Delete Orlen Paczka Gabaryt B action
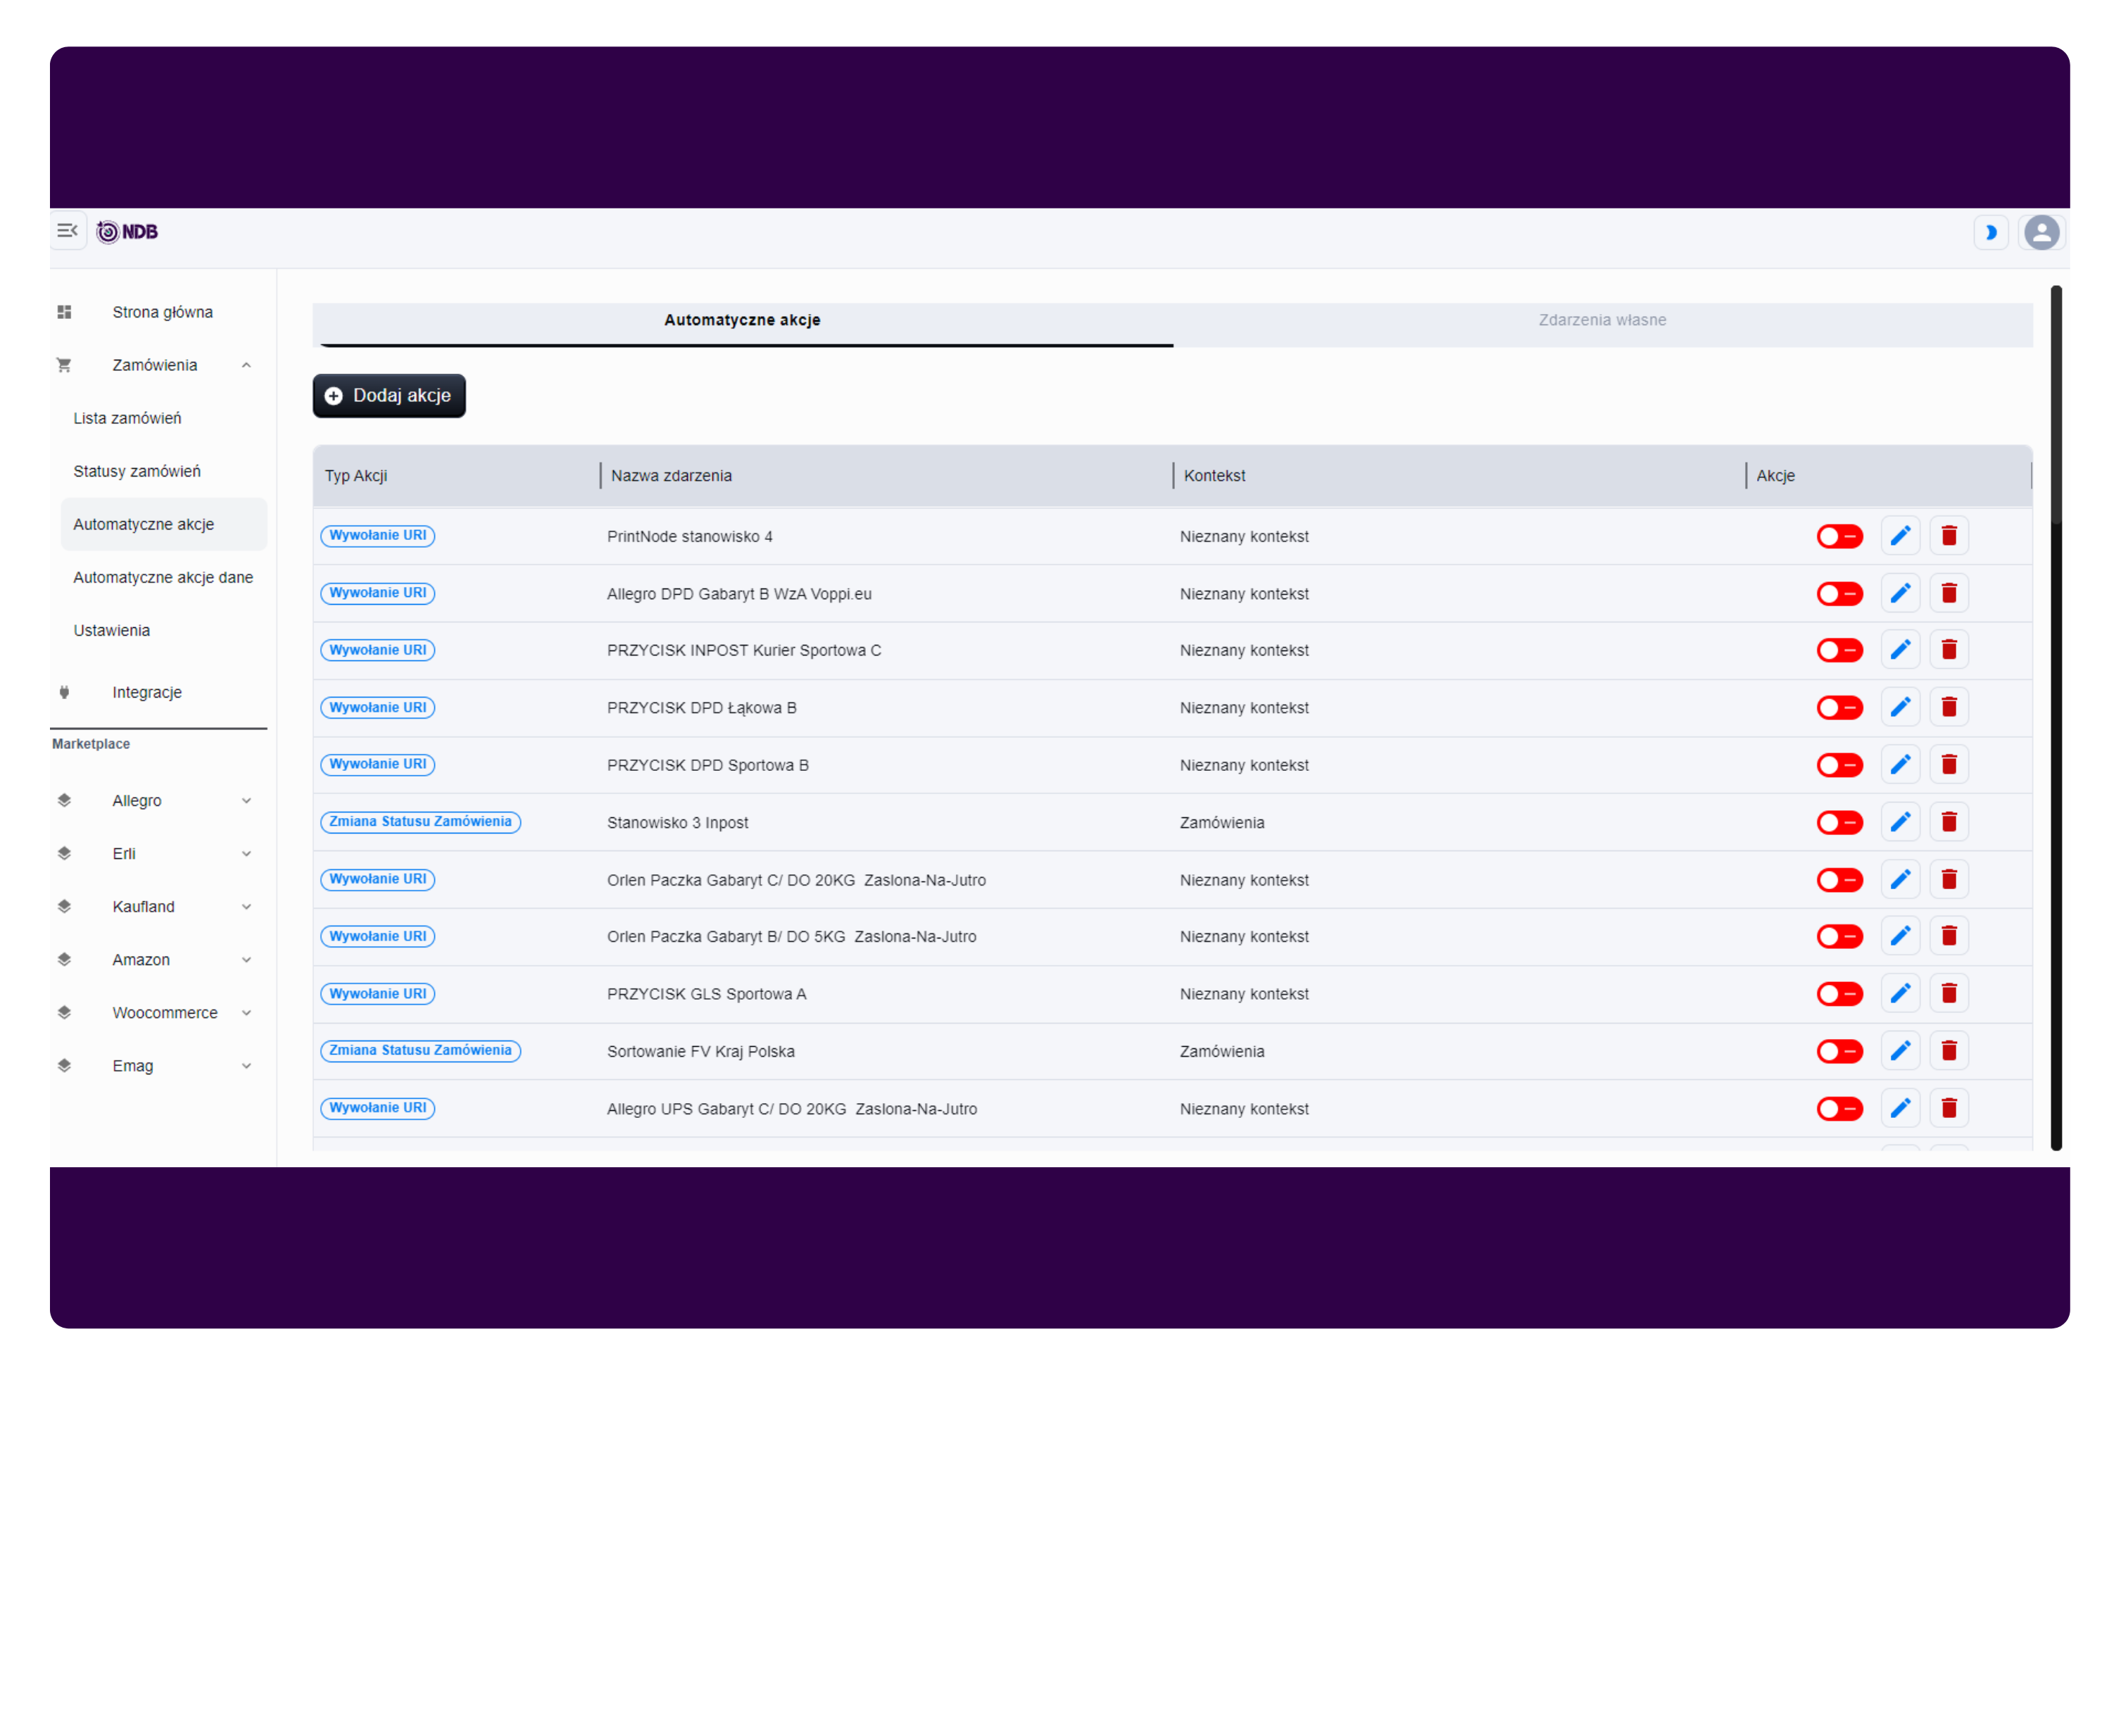Image resolution: width=2121 pixels, height=1736 pixels. point(1948,936)
